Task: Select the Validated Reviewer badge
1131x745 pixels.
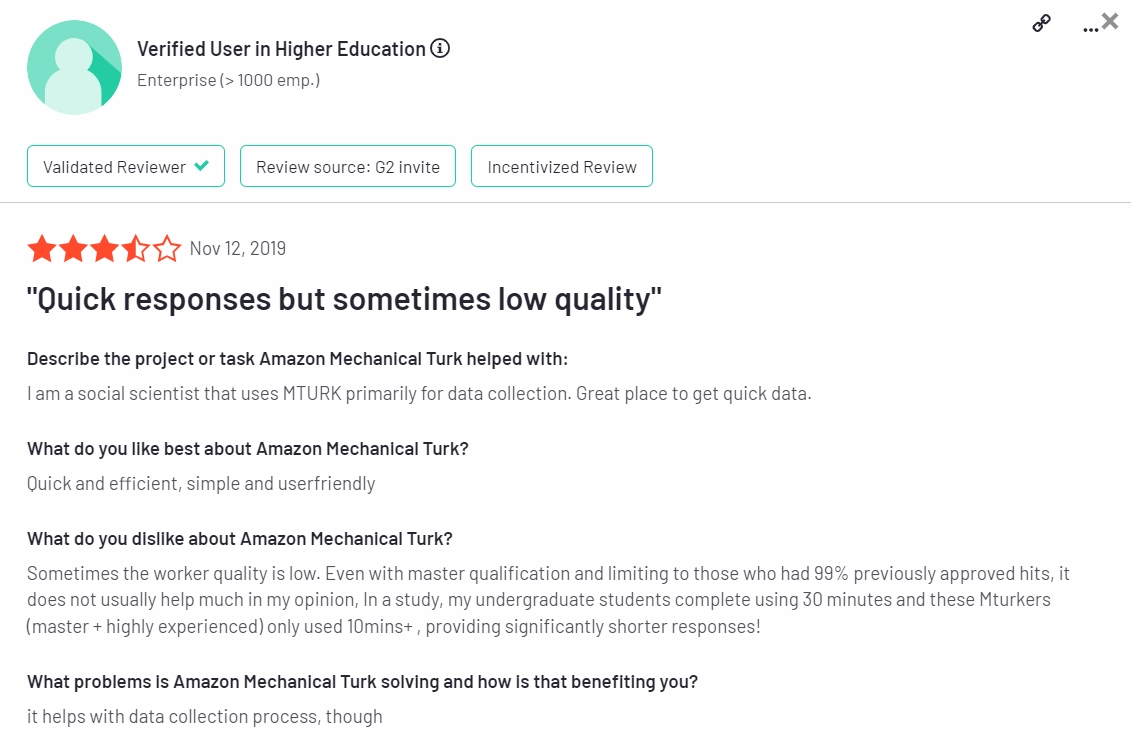Action: (x=126, y=167)
